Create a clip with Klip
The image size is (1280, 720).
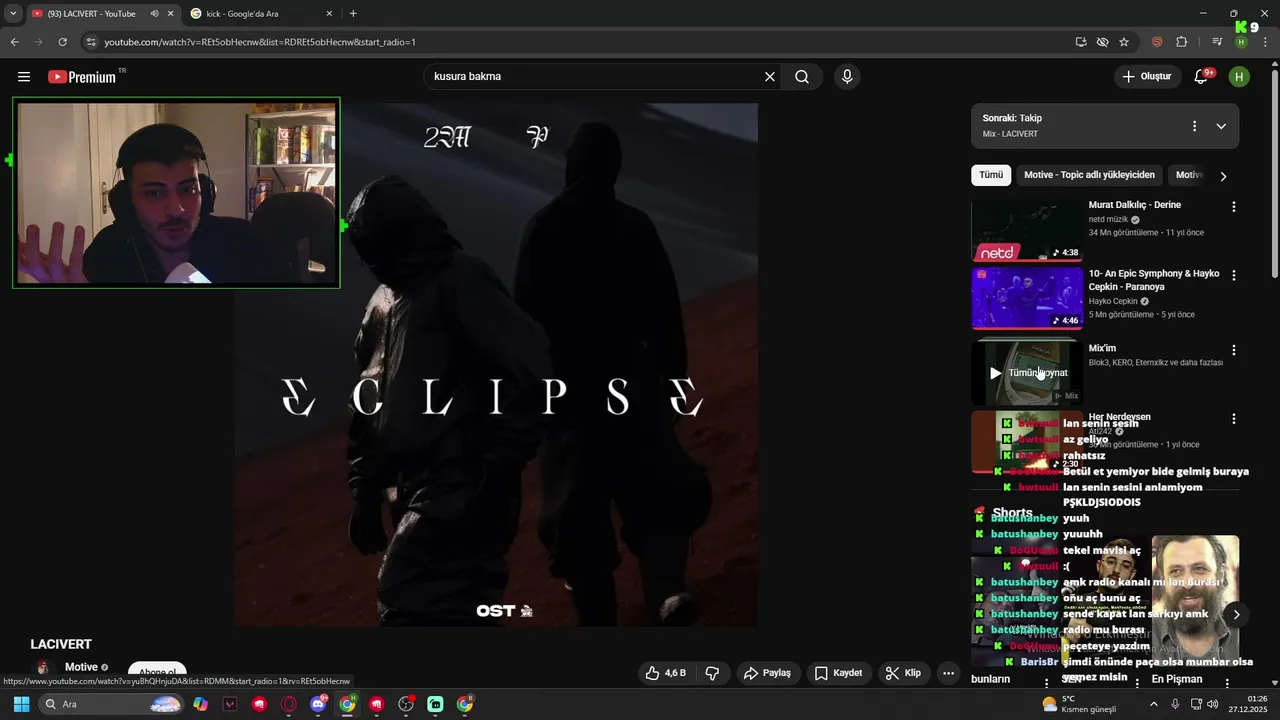(x=904, y=673)
